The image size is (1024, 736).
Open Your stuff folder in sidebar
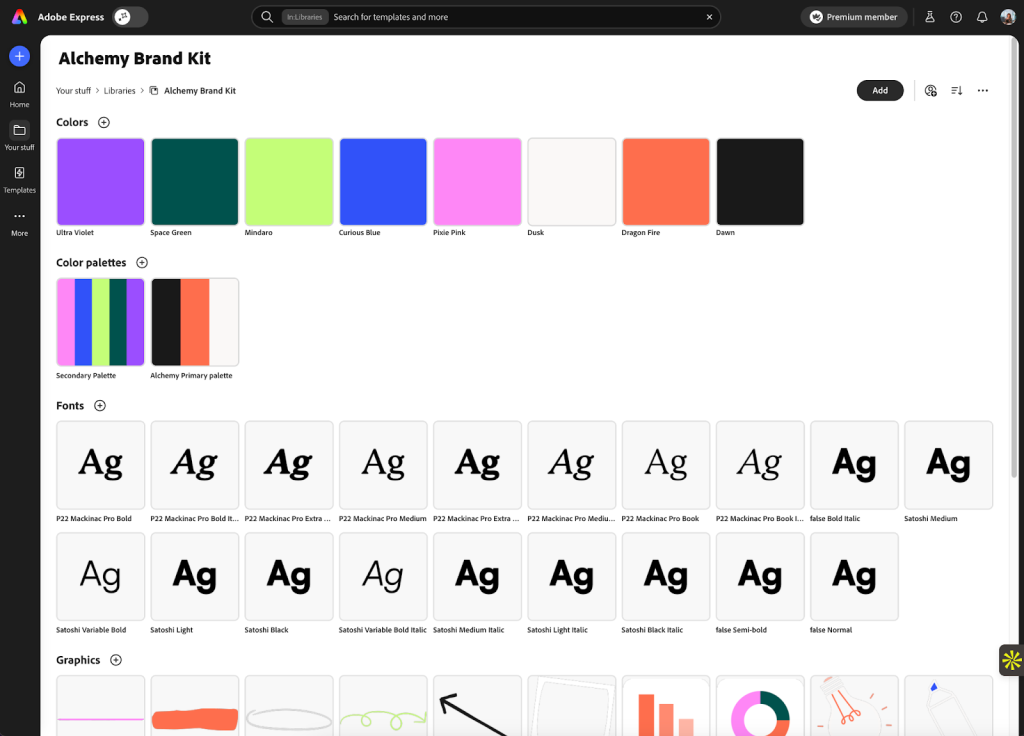(20, 136)
